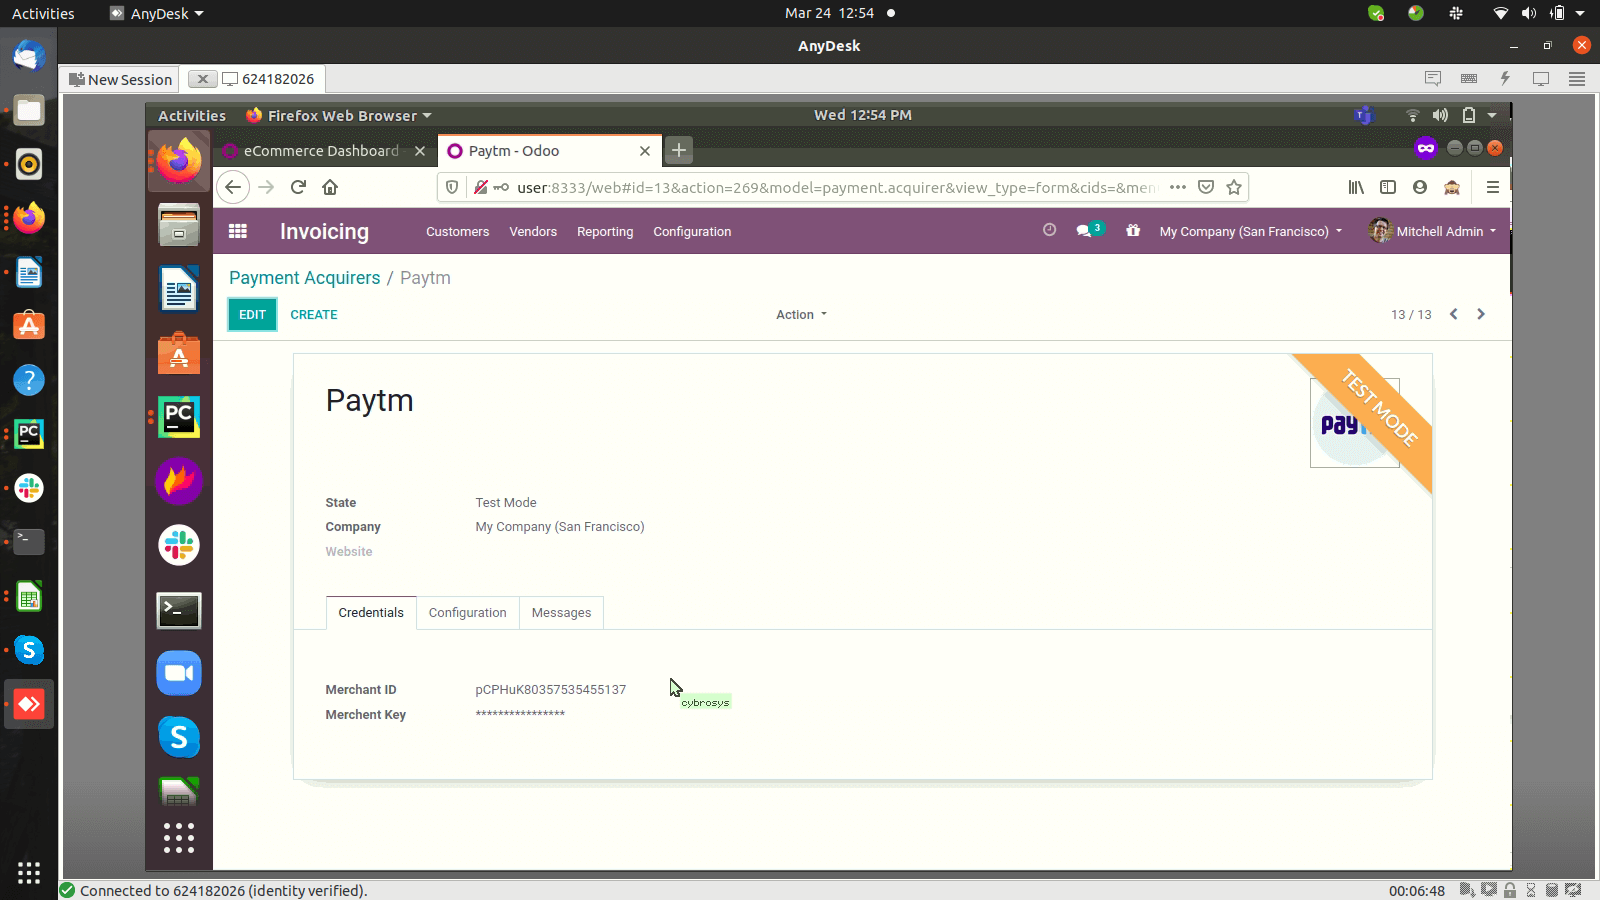Screen dimensions: 1600x900
Task: Bookmark this page with the star icon
Action: (x=1234, y=187)
